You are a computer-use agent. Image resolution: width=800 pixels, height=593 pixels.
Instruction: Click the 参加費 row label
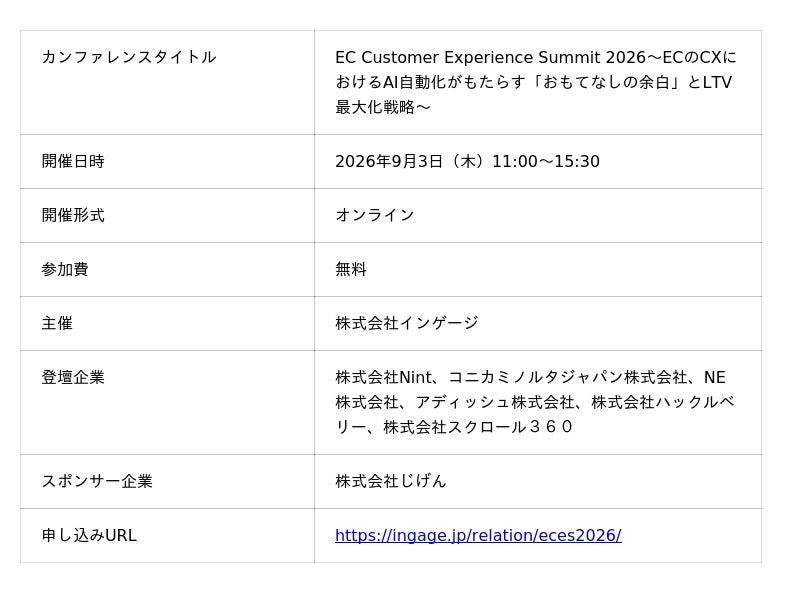coord(65,269)
